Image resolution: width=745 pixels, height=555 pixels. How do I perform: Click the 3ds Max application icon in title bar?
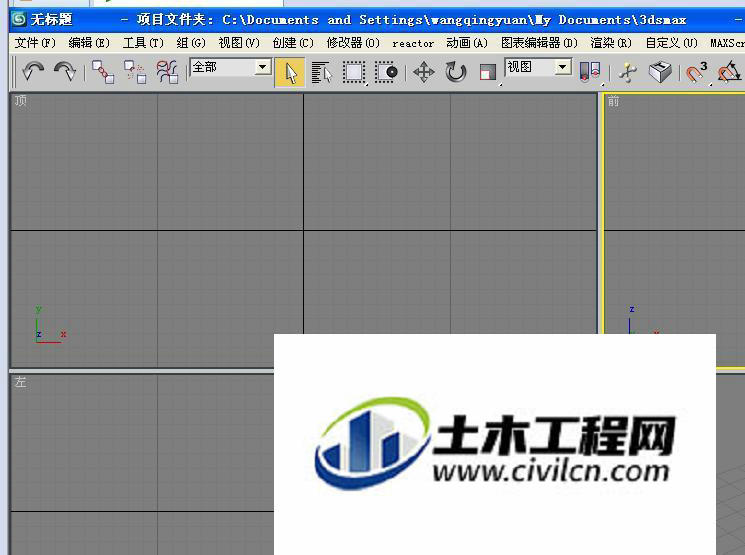click(19, 19)
